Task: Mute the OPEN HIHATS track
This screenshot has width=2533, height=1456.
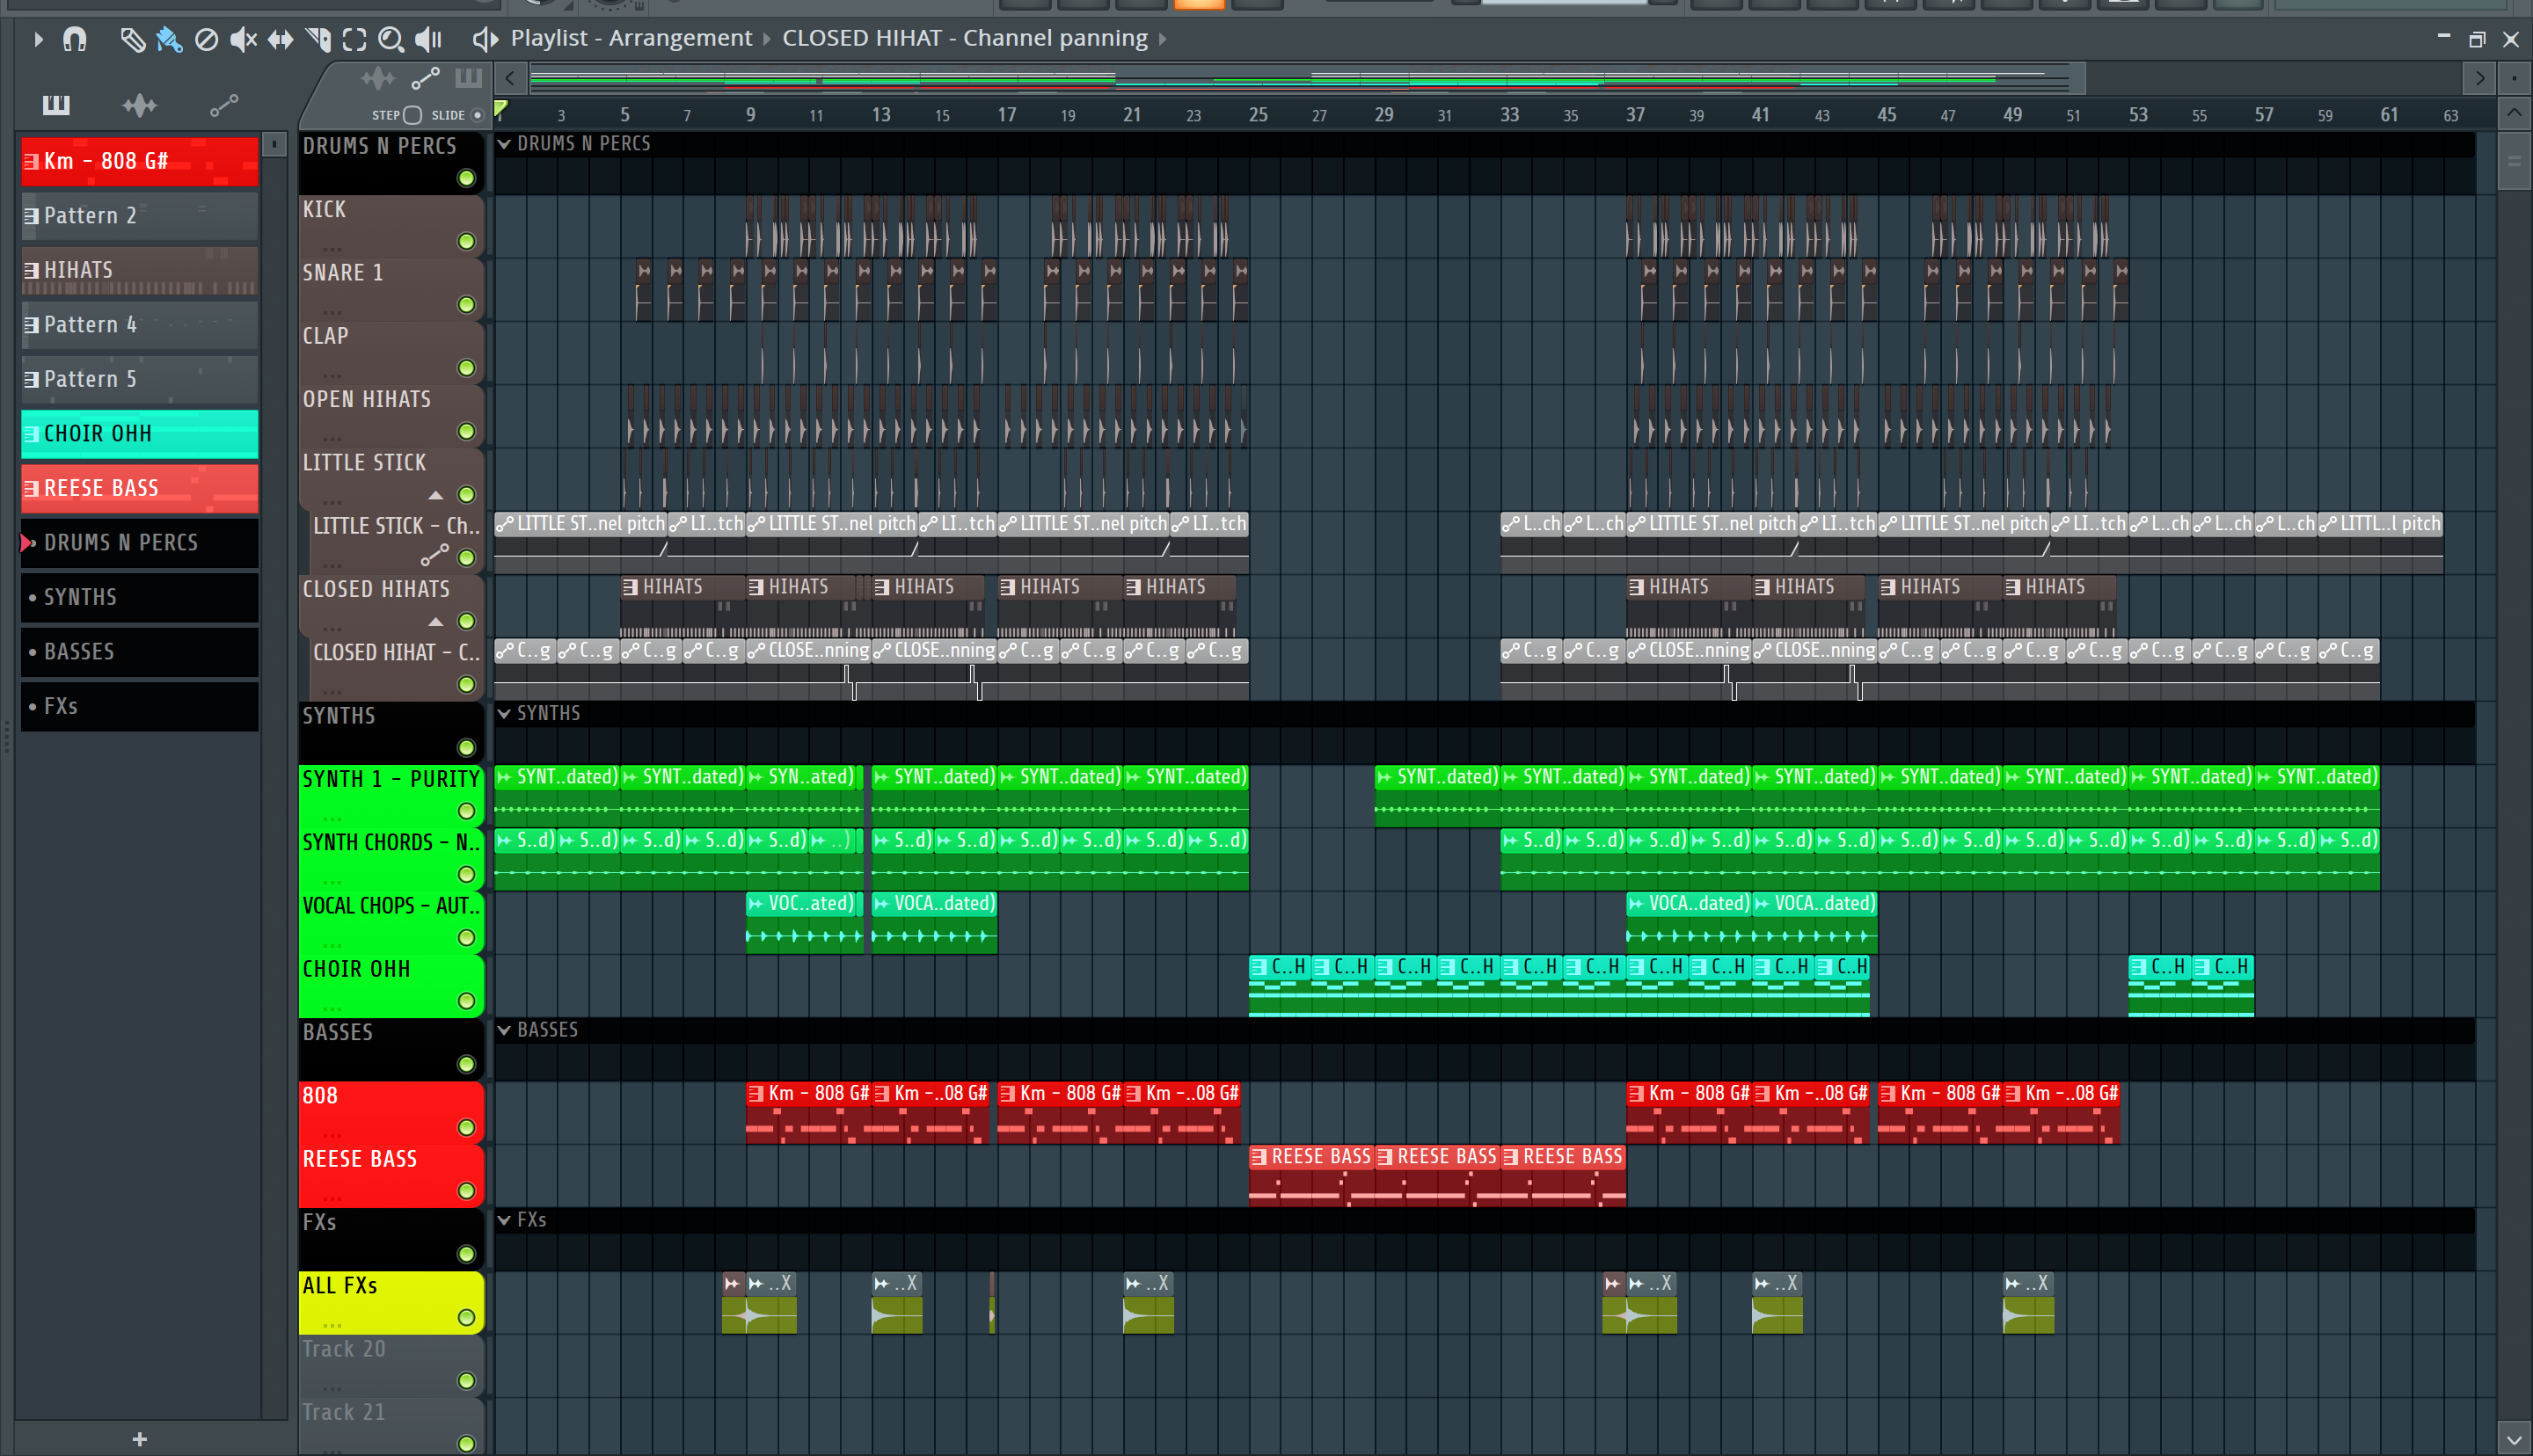Action: (466, 431)
